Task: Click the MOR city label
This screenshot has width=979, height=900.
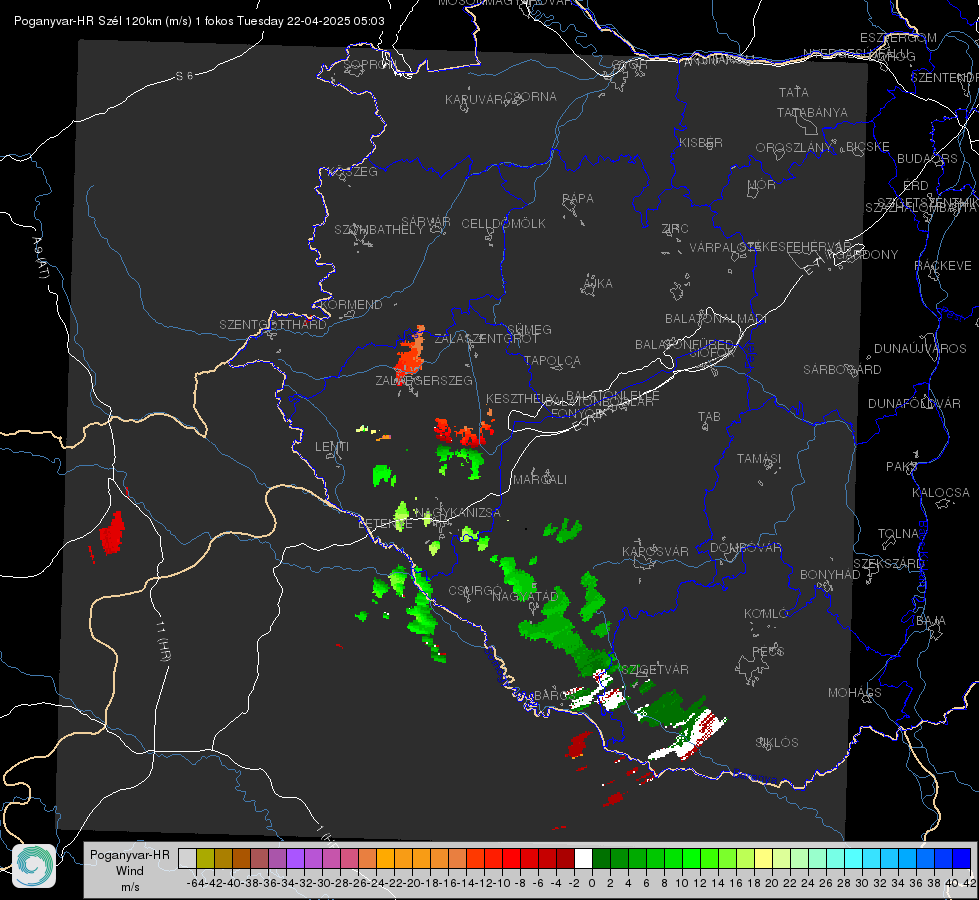Action: tap(762, 185)
